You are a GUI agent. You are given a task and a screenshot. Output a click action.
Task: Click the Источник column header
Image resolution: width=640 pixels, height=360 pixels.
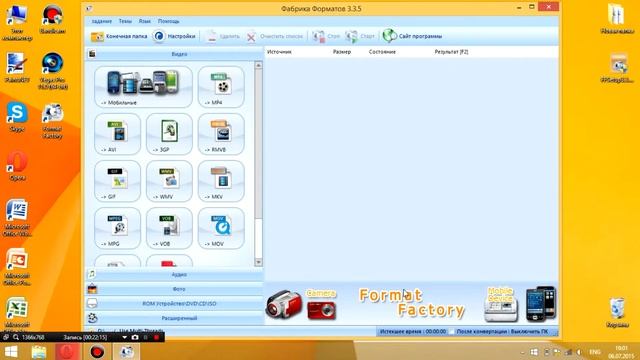pyautogui.click(x=279, y=52)
